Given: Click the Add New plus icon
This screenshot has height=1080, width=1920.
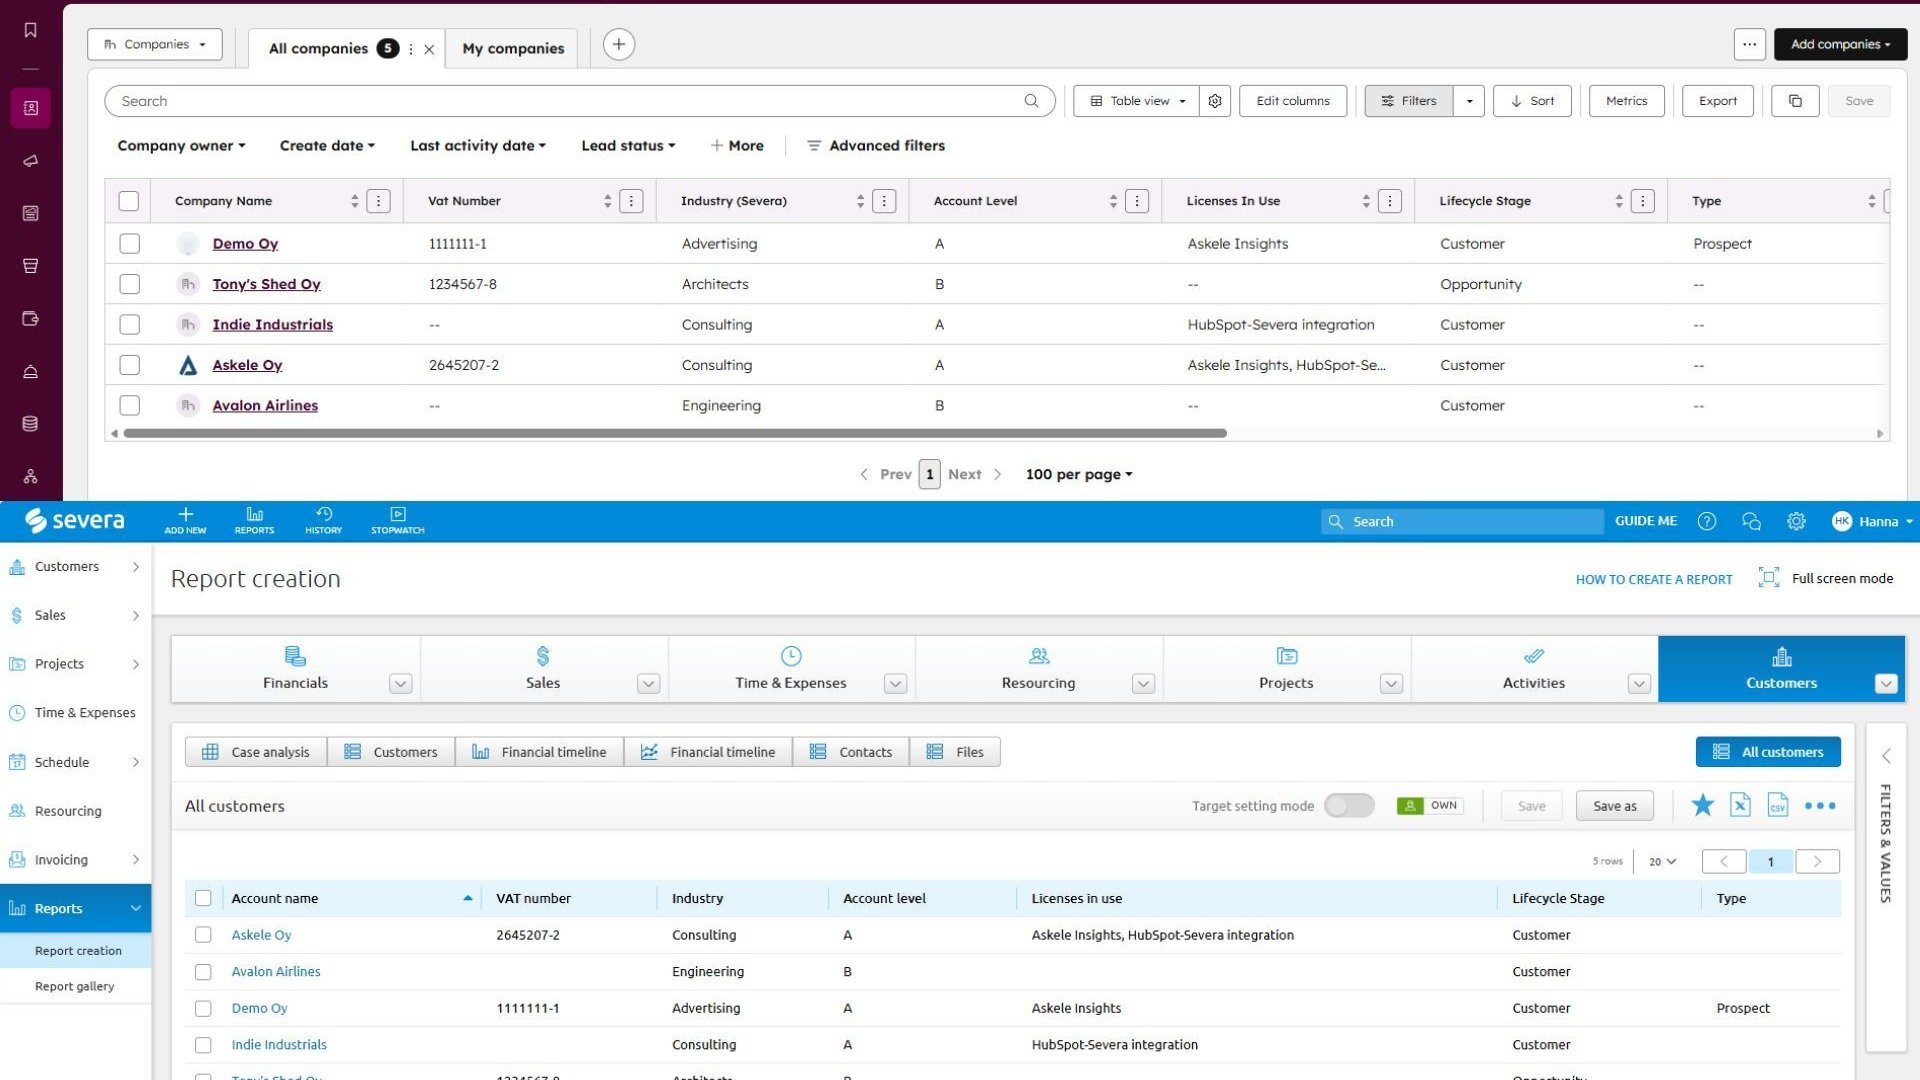Looking at the screenshot, I should [184, 520].
